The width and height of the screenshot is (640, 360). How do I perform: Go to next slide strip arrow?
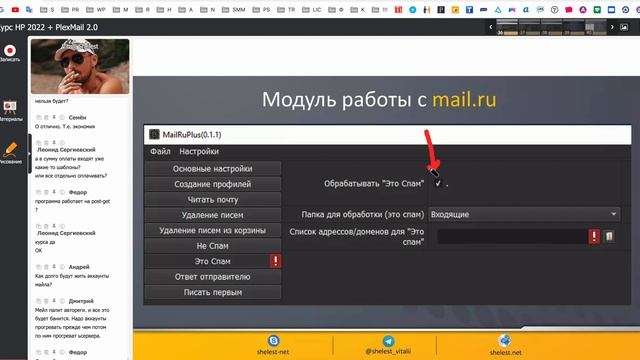click(x=612, y=27)
